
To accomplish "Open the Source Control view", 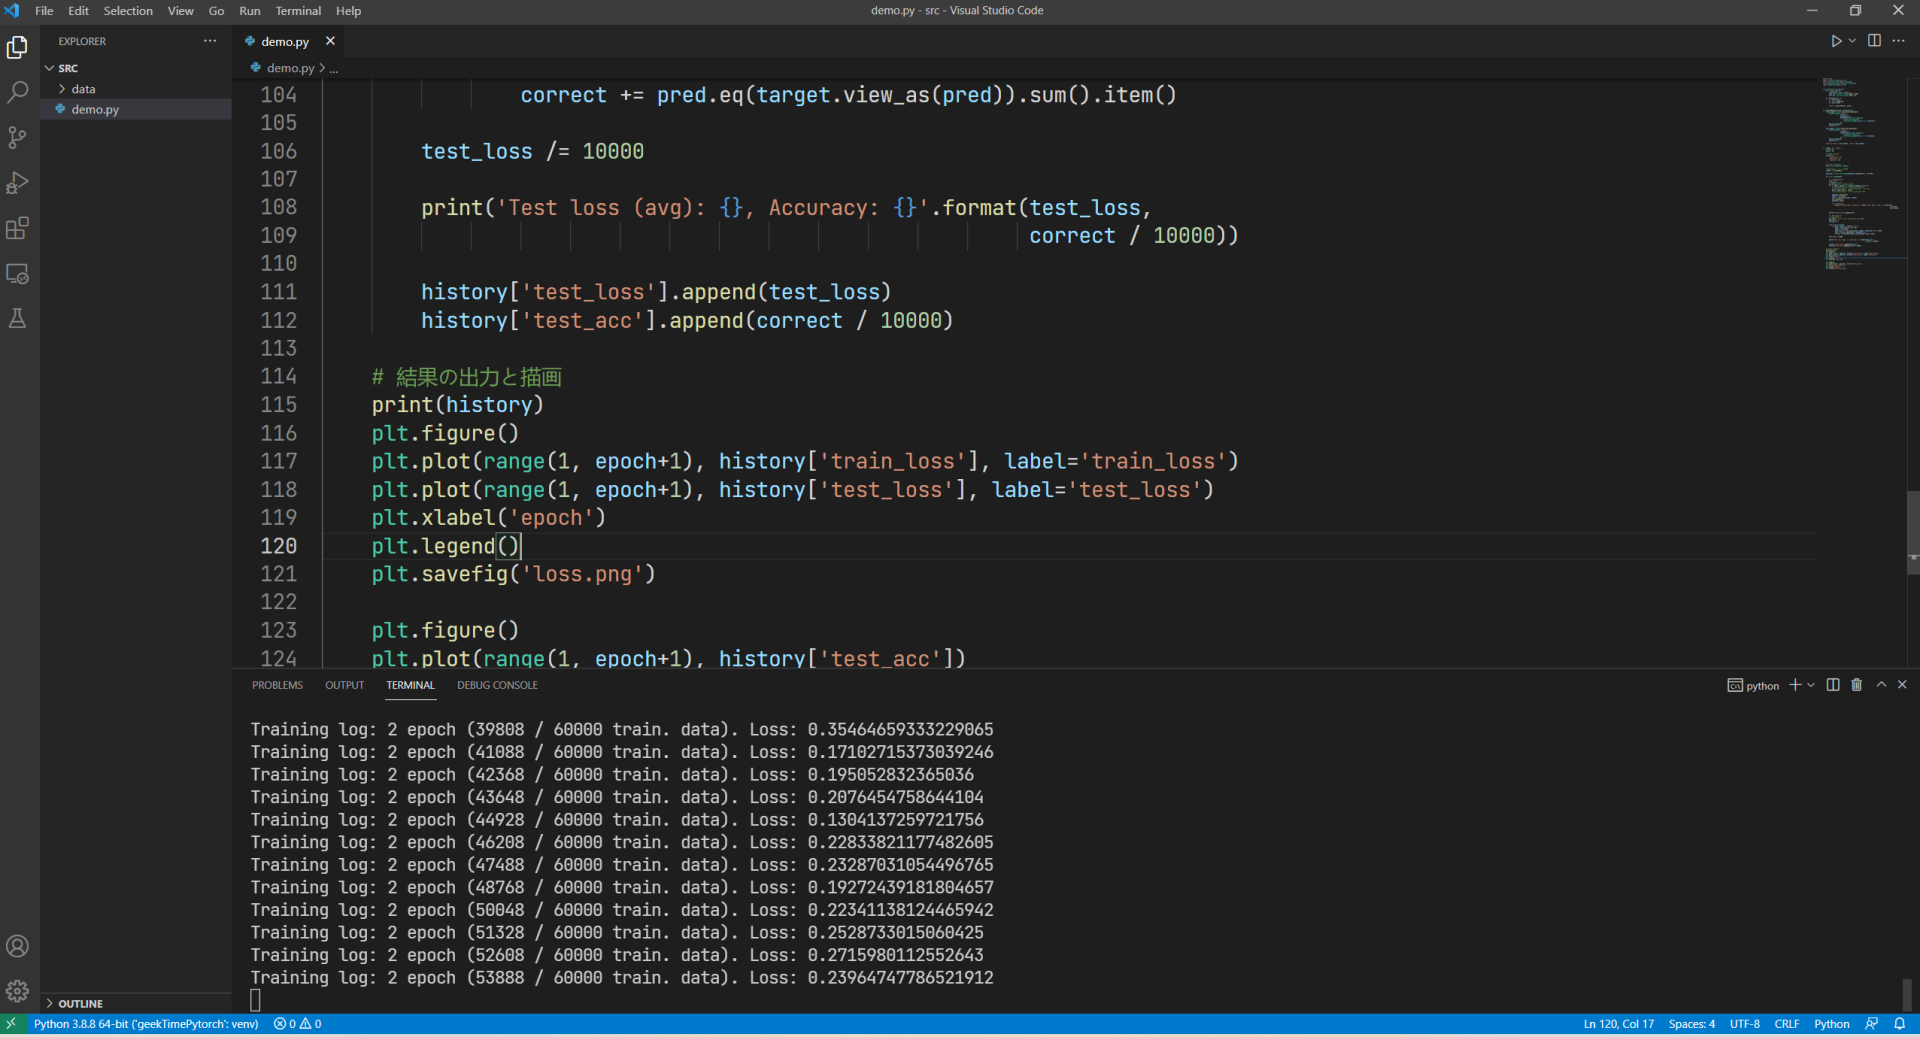I will 17,137.
